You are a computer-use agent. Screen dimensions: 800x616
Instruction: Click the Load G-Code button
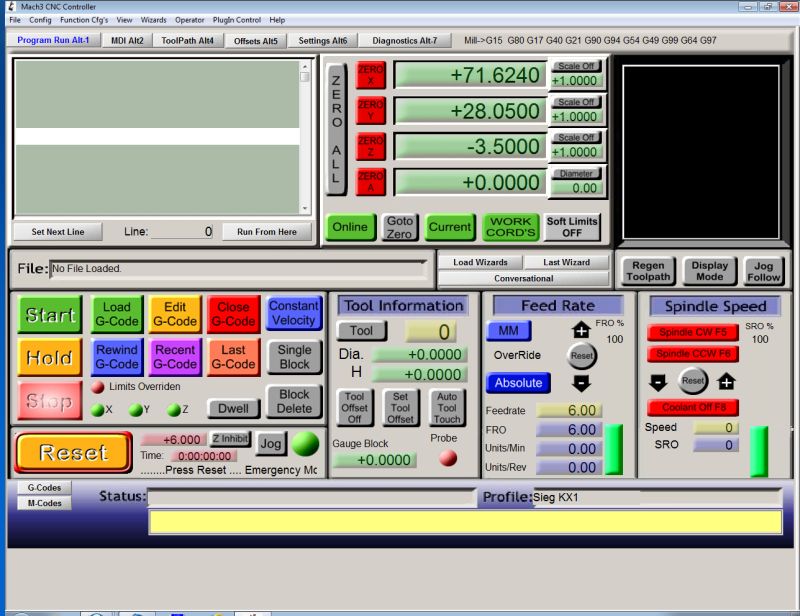[117, 314]
